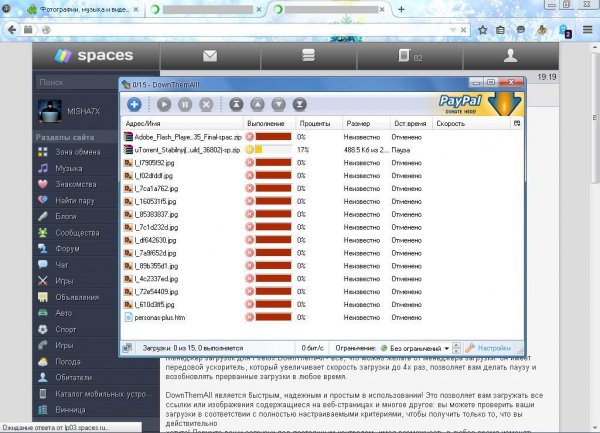Open Объявления section in sidebar
600x433 pixels.
[x=76, y=297]
